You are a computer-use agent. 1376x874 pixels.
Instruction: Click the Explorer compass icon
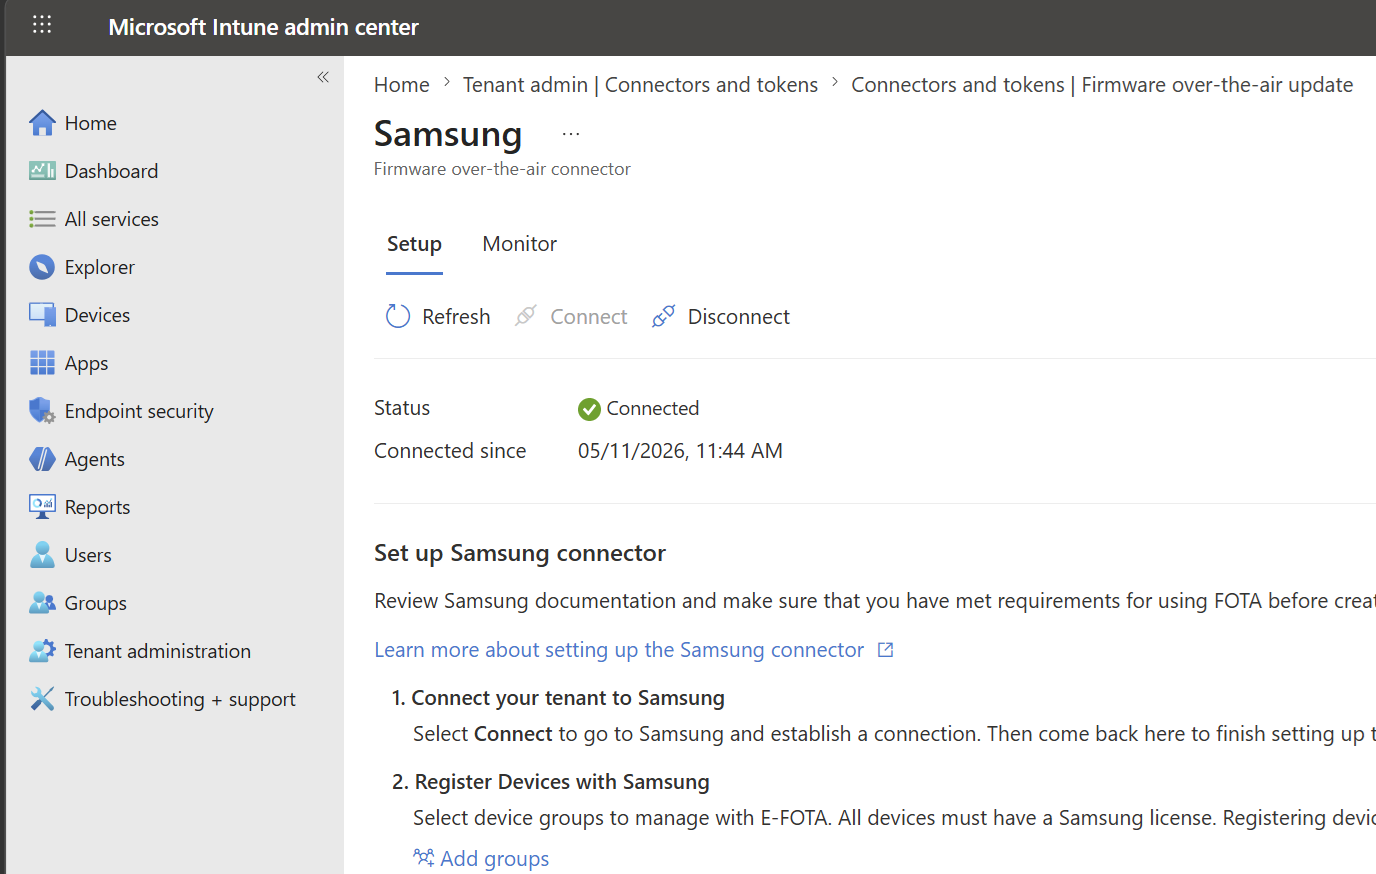(42, 267)
